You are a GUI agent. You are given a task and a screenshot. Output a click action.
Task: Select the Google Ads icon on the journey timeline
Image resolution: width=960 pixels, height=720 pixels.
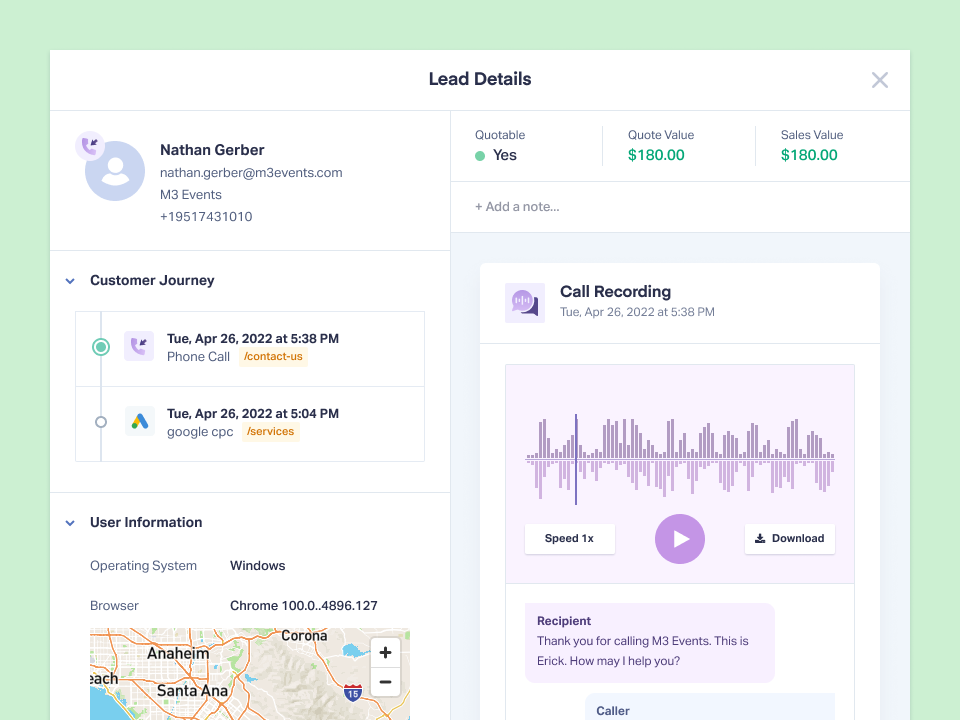point(139,422)
